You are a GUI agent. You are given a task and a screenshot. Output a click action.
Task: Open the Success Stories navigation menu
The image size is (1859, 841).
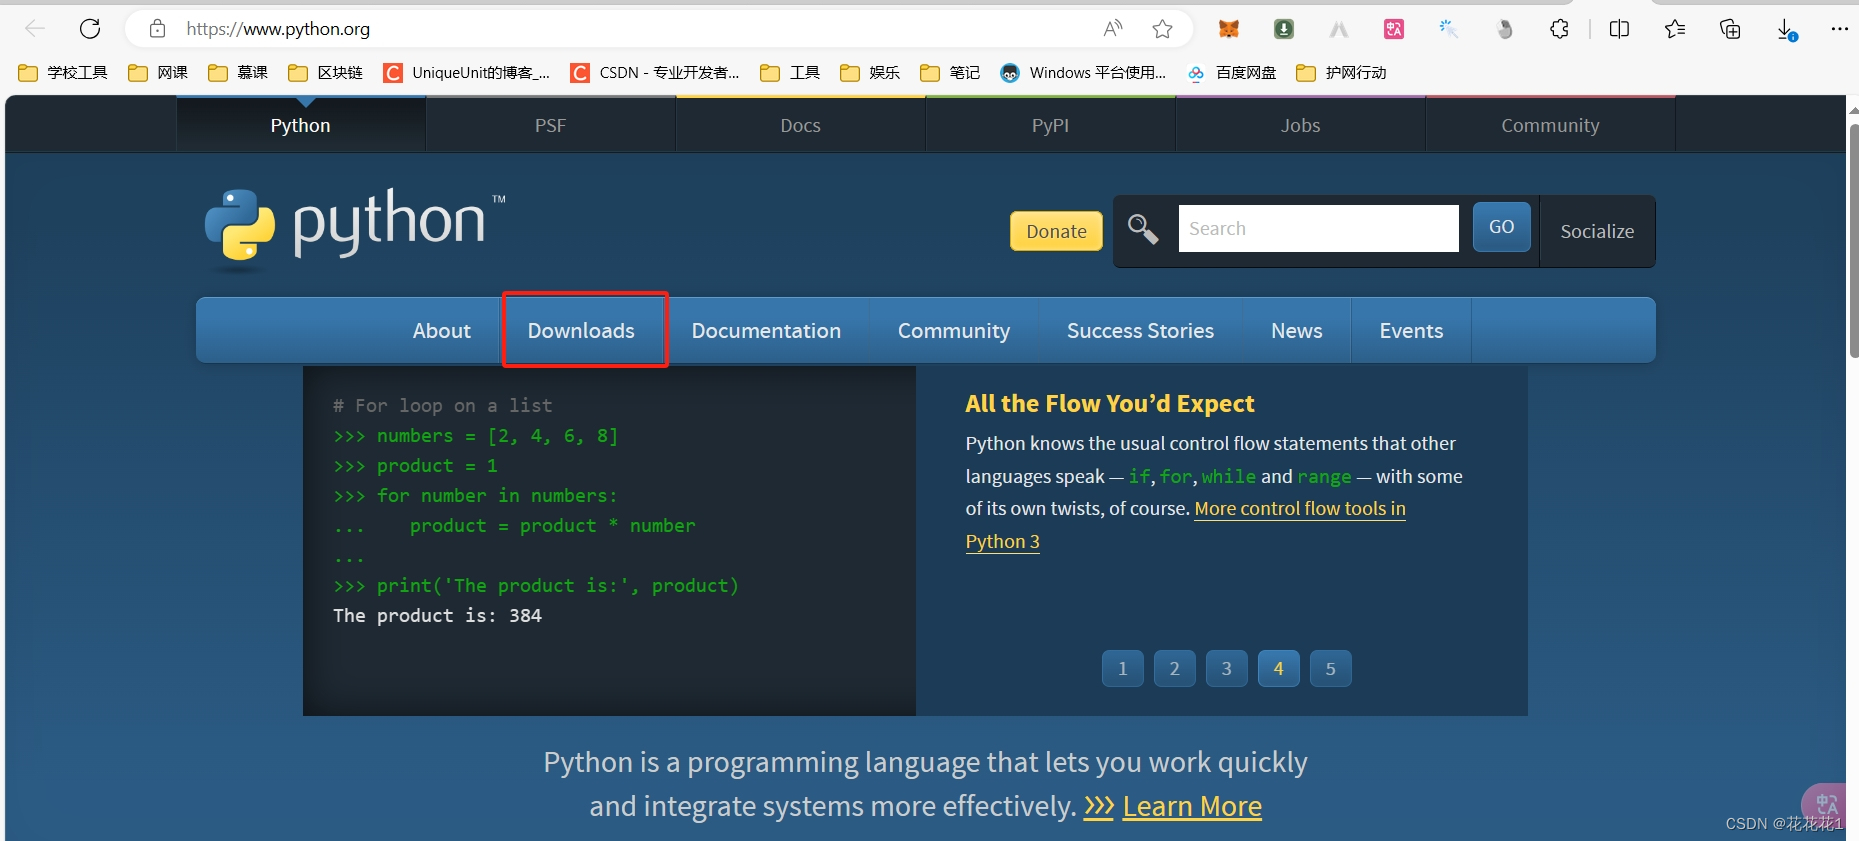click(1141, 331)
